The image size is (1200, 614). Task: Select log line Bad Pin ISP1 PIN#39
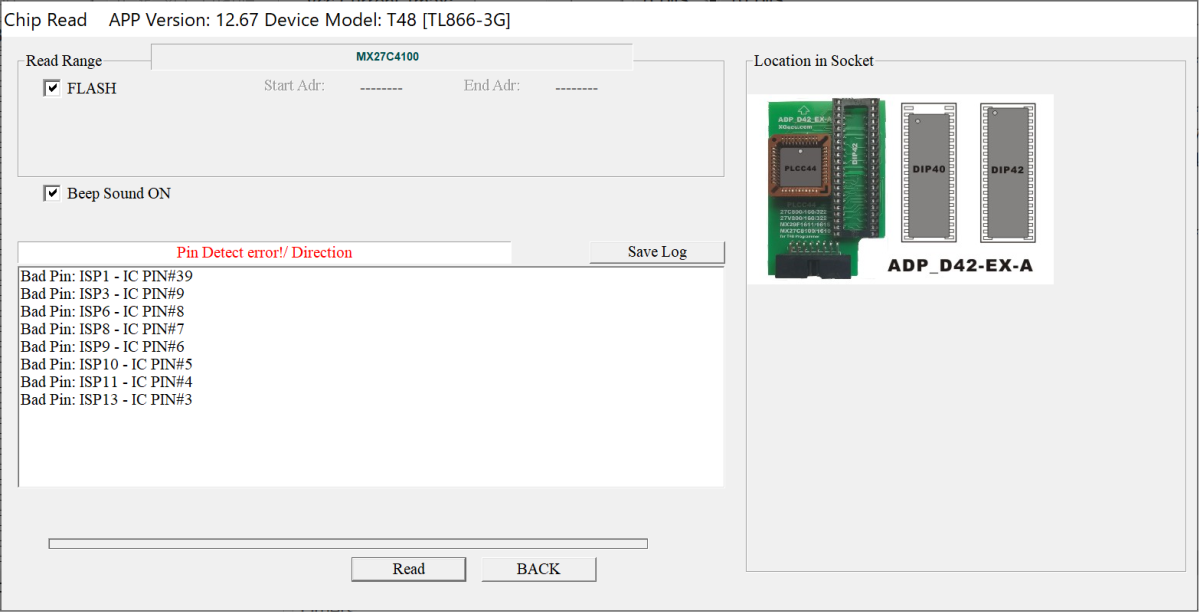[x=107, y=276]
